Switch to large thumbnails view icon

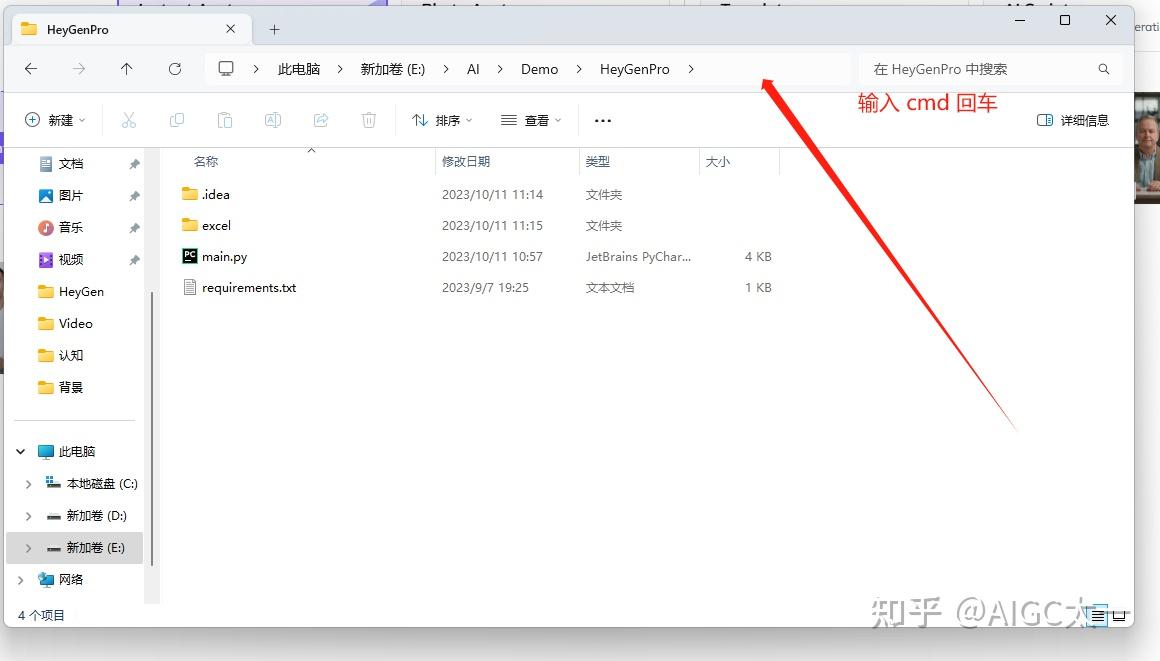[x=1119, y=615]
